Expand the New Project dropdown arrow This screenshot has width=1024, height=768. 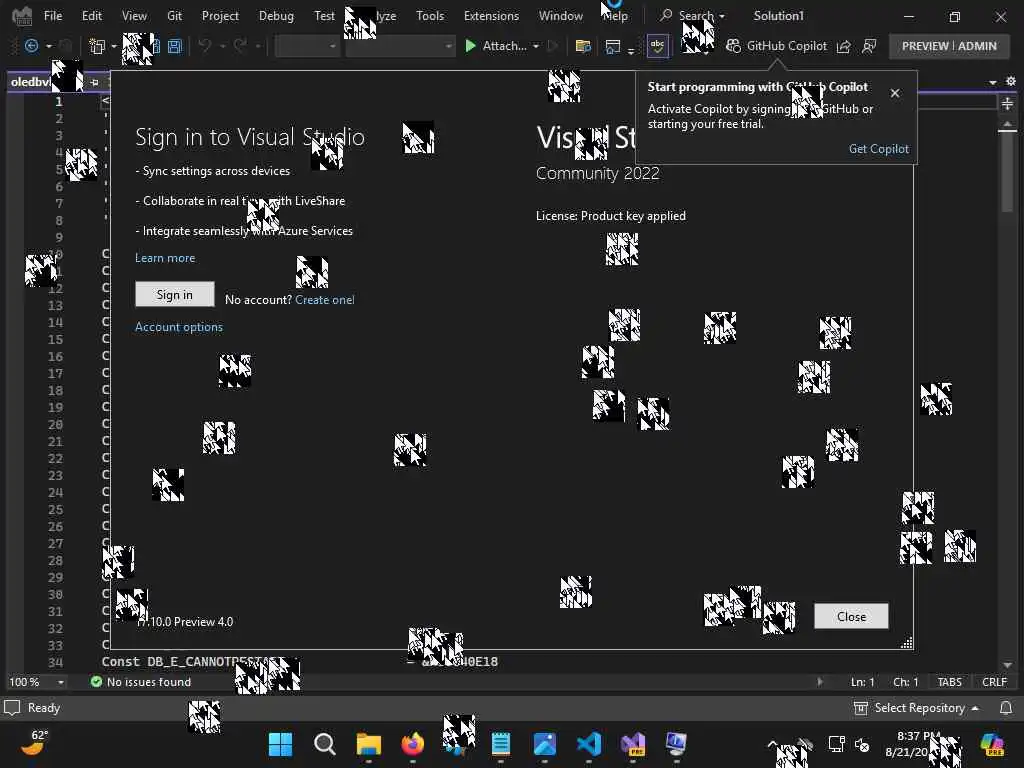pyautogui.click(x=114, y=46)
